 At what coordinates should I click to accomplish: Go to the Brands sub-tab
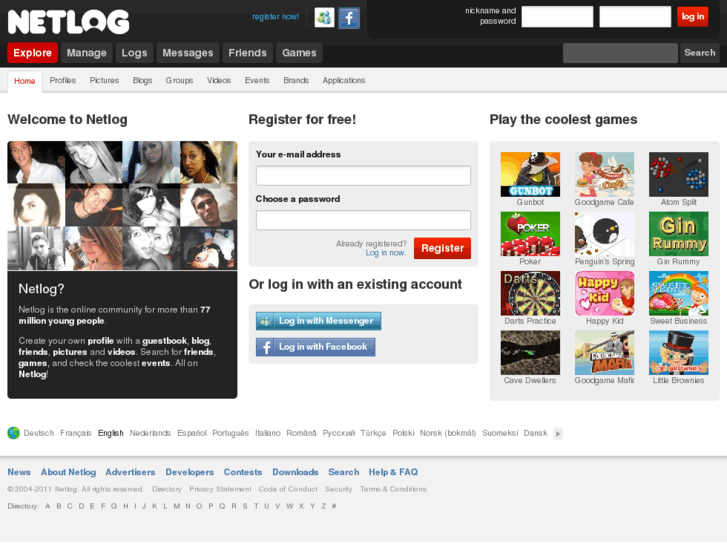[x=296, y=80]
